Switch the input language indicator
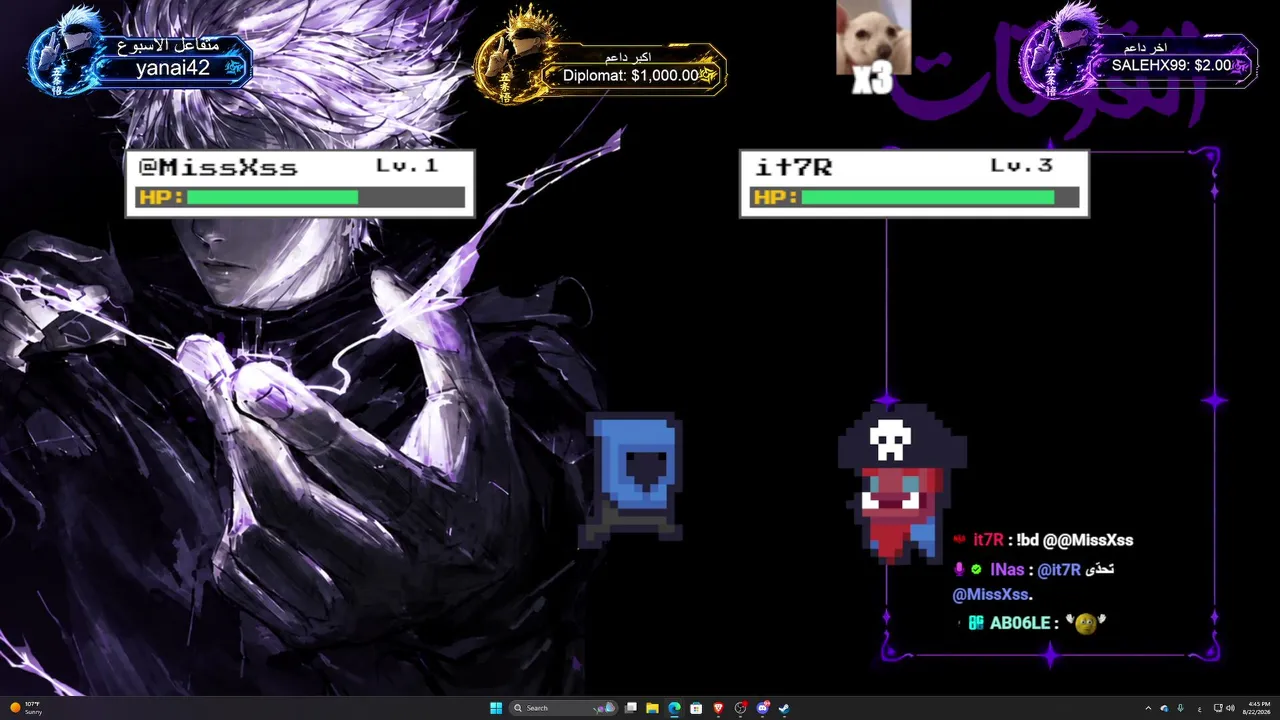Image resolution: width=1280 pixels, height=720 pixels. (1199, 708)
